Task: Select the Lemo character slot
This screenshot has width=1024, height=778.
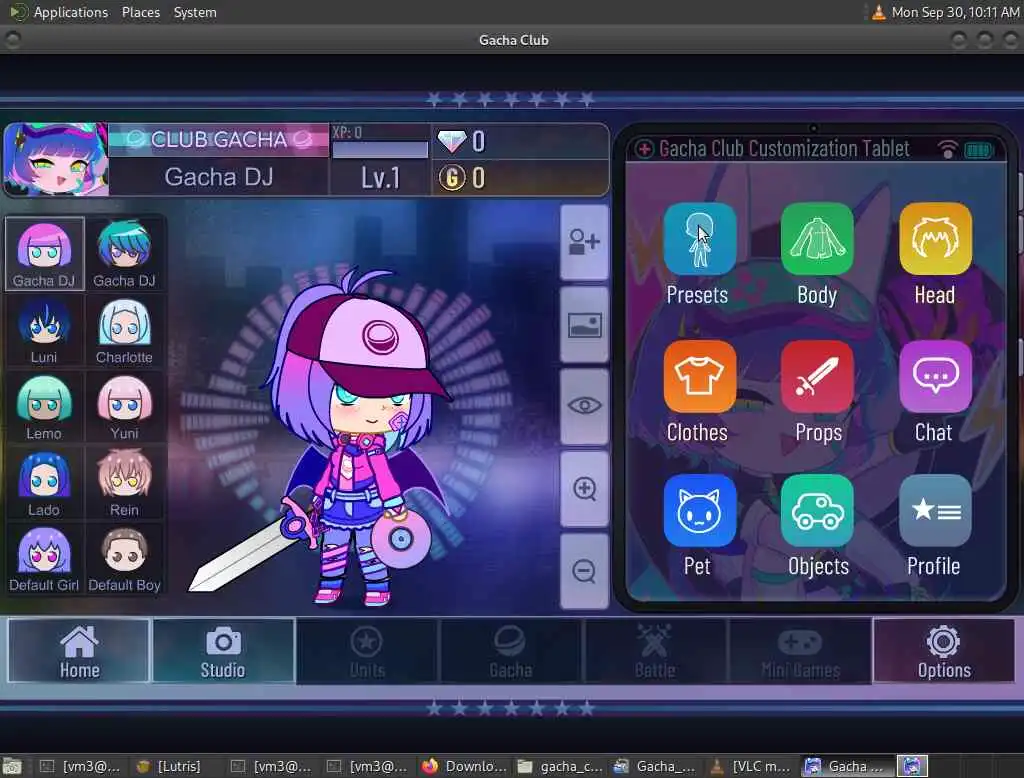Action: 44,407
